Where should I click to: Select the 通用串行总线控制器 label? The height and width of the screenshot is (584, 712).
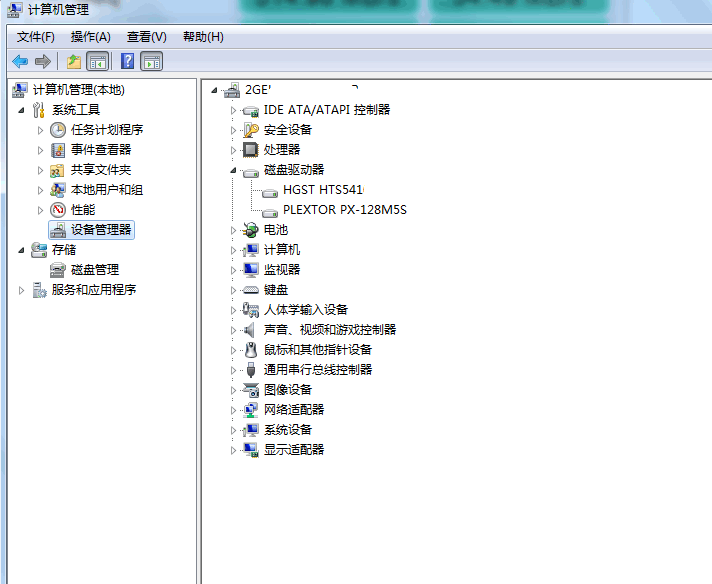[318, 370]
